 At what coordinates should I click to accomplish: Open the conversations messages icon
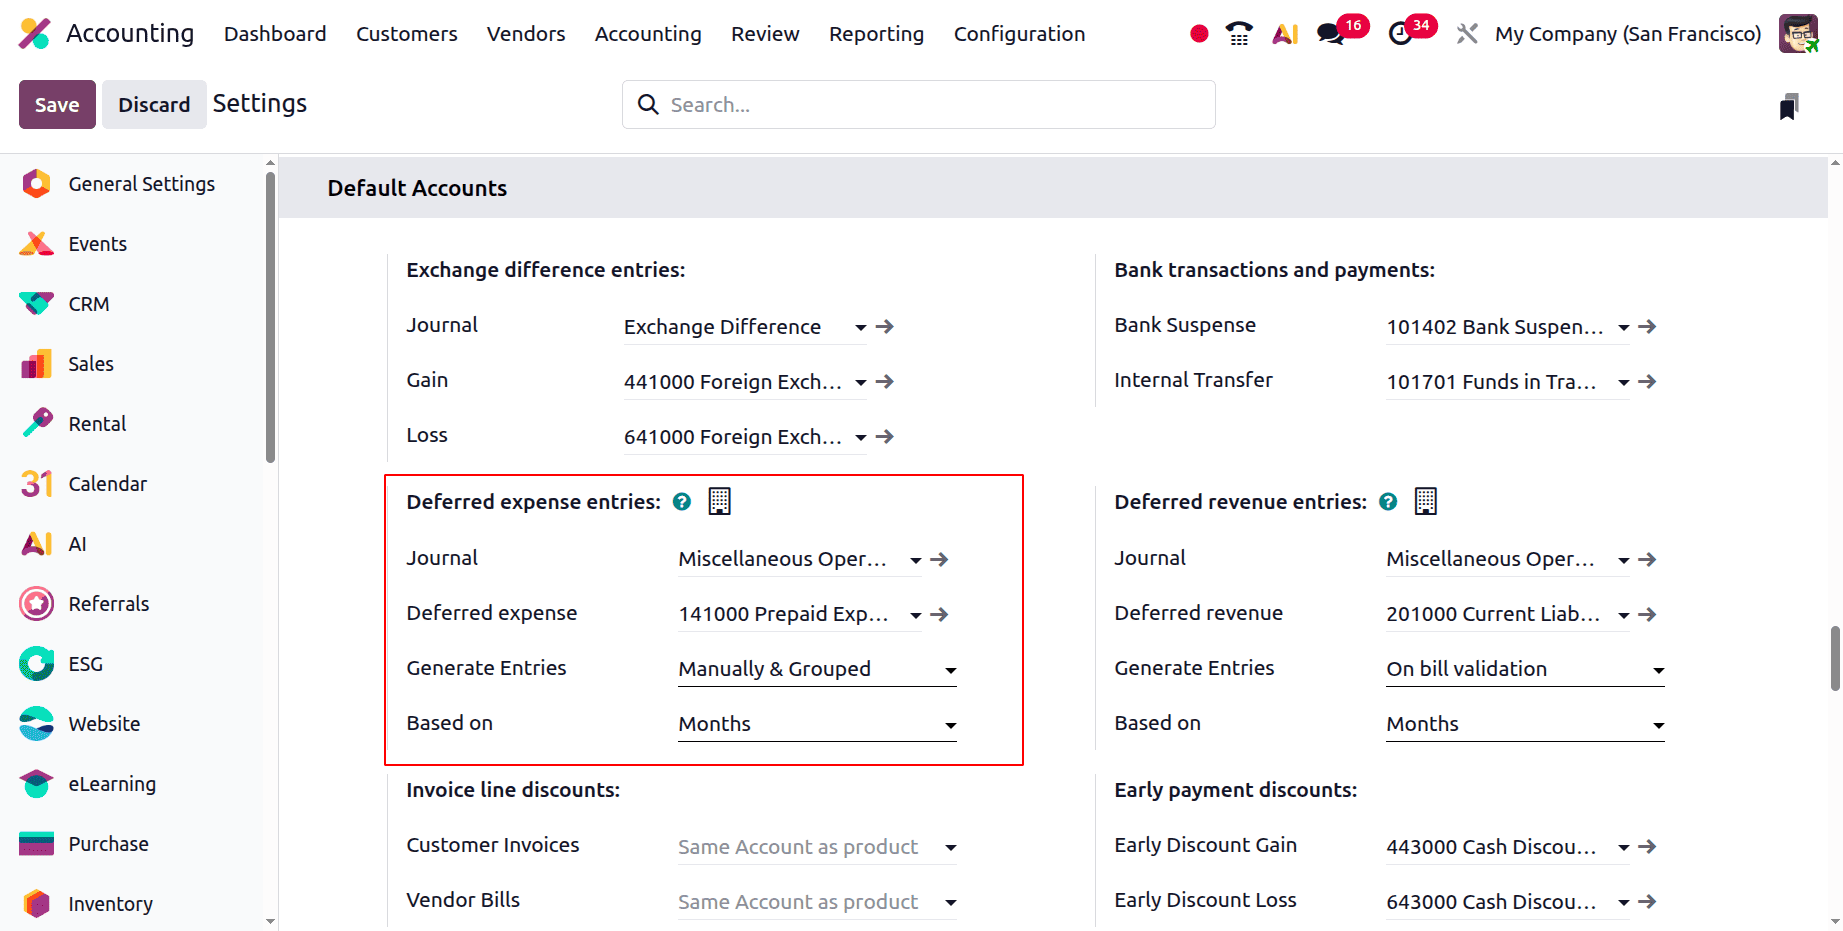pyautogui.click(x=1331, y=34)
